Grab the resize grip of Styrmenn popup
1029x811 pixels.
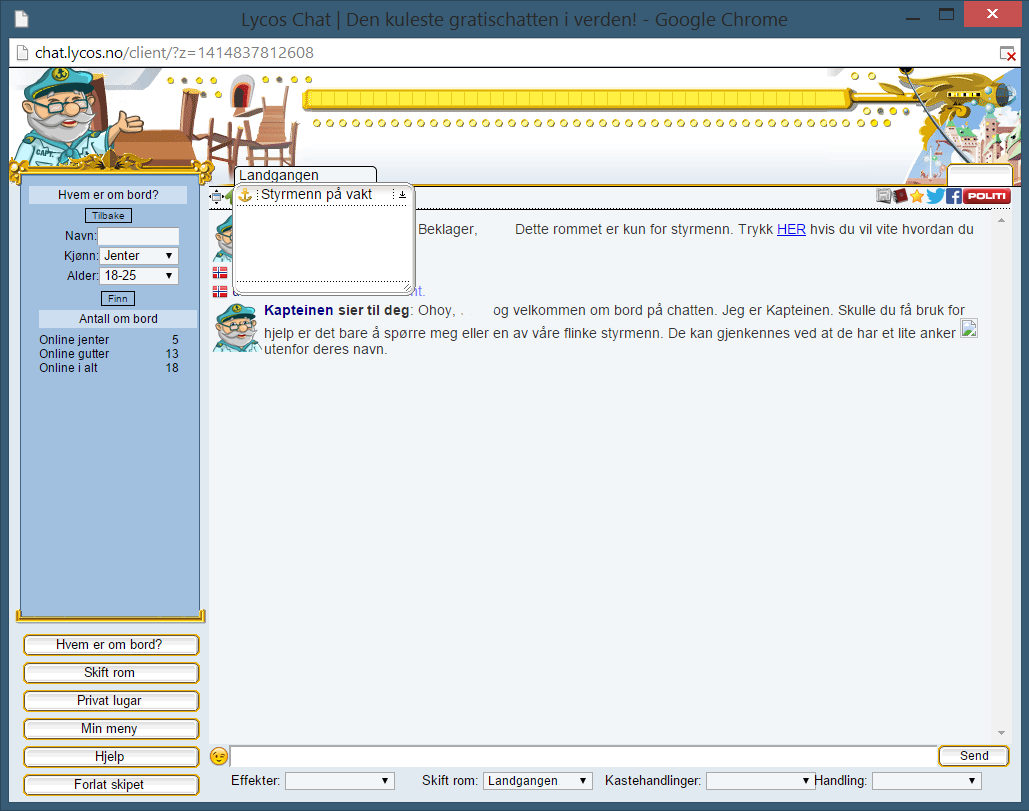(x=407, y=288)
